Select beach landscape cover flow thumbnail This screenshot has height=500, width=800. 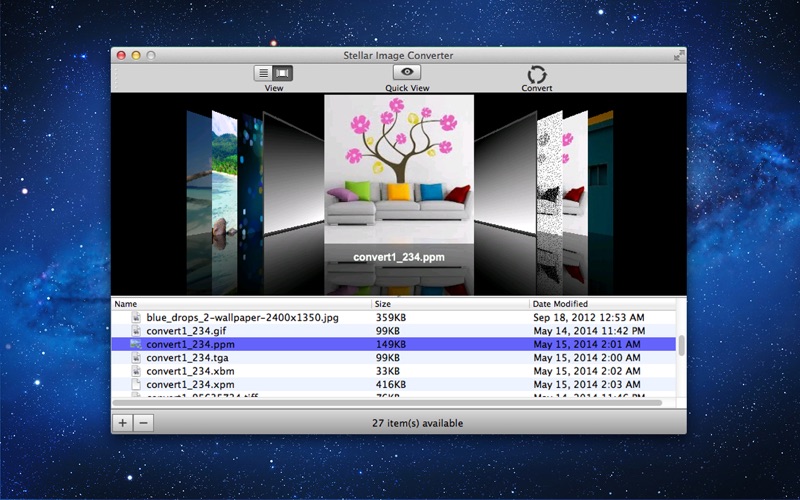224,173
